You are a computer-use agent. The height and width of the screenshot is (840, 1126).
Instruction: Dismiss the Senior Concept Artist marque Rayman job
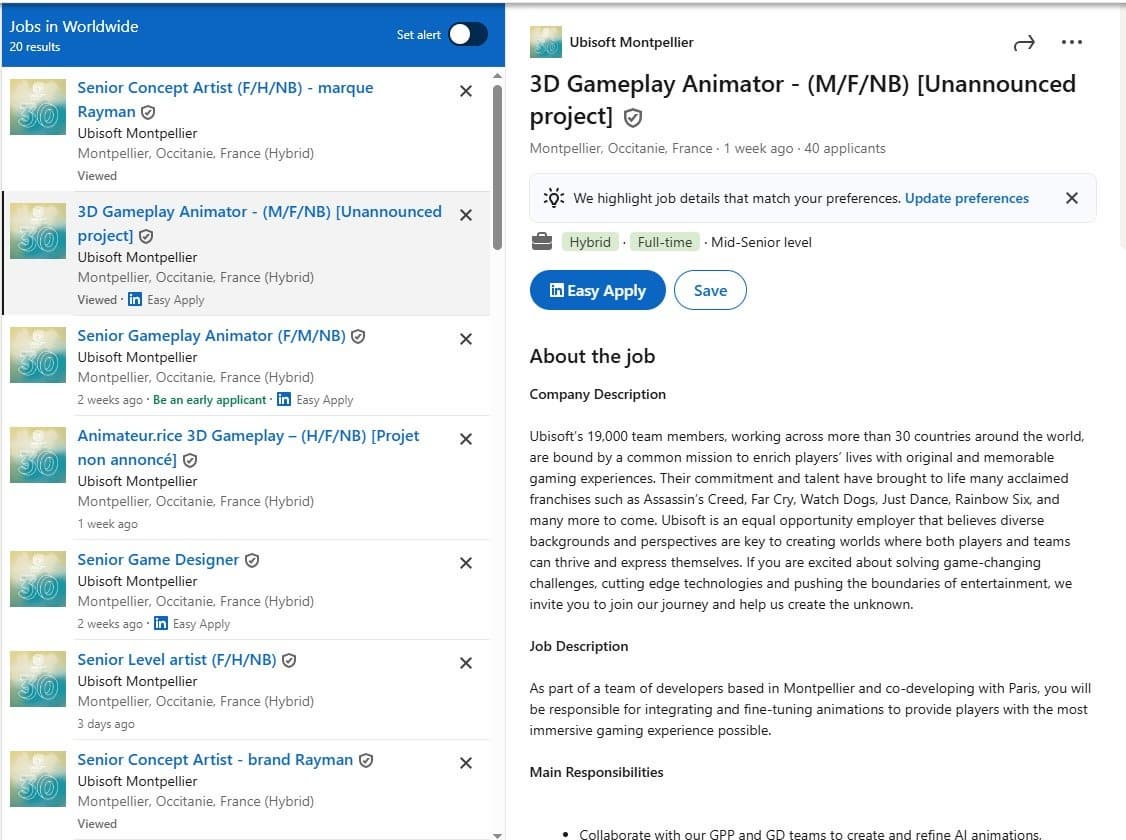pos(466,91)
